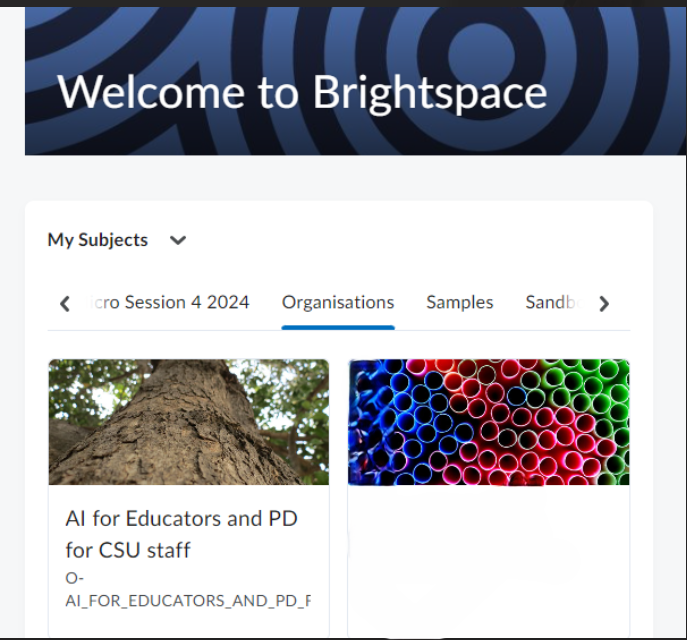Select the Organisations tab

[338, 302]
